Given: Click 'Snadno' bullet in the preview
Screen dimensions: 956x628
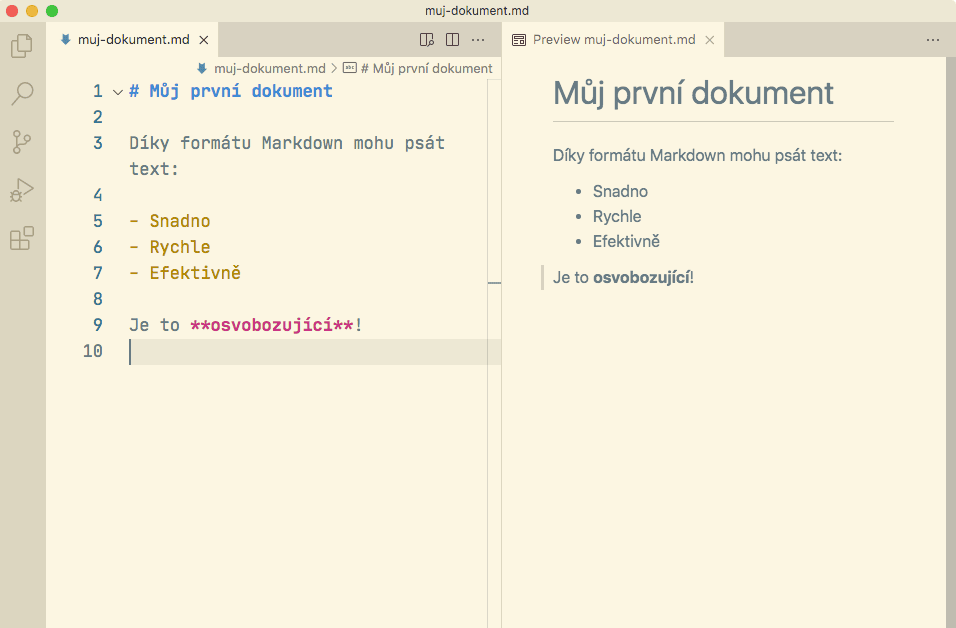Looking at the screenshot, I should click(x=620, y=191).
